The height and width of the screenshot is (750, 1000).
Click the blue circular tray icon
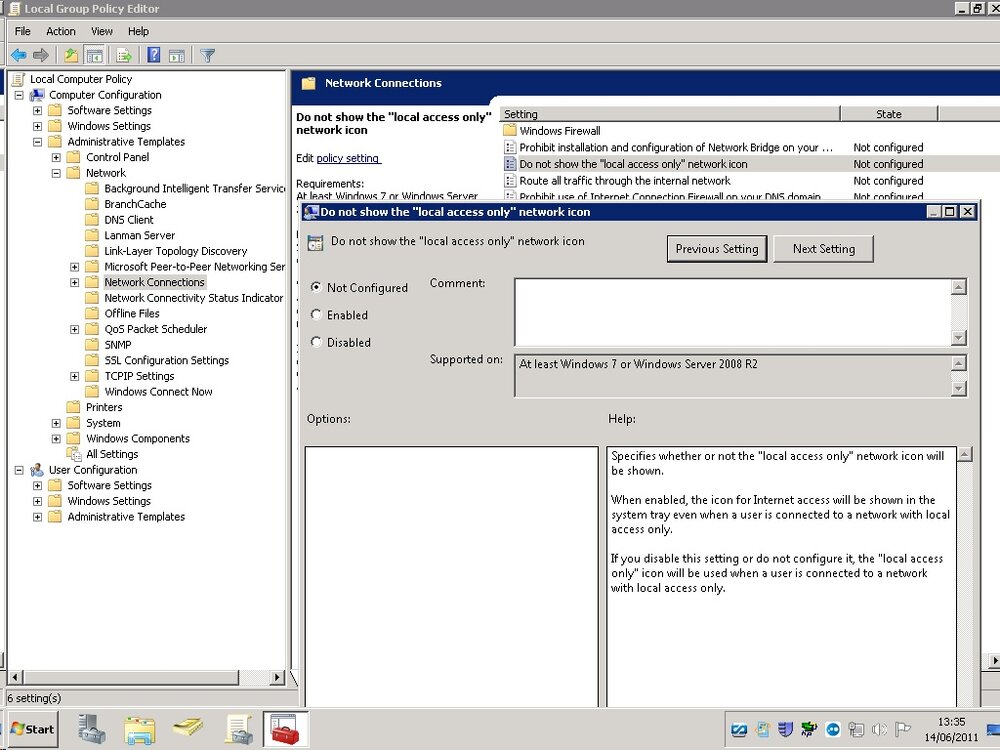(833, 729)
